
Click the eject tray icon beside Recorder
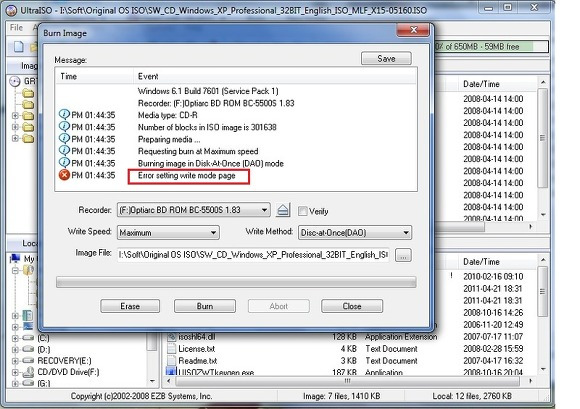click(283, 210)
